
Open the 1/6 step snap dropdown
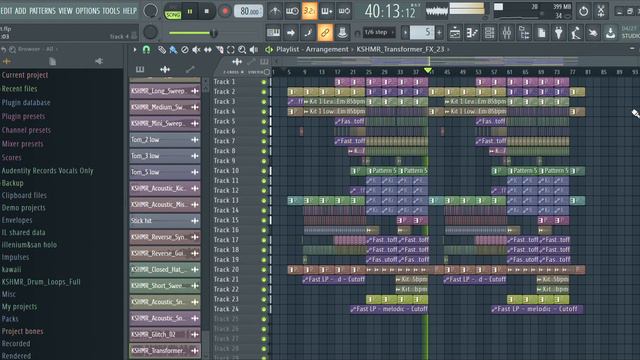click(x=378, y=32)
